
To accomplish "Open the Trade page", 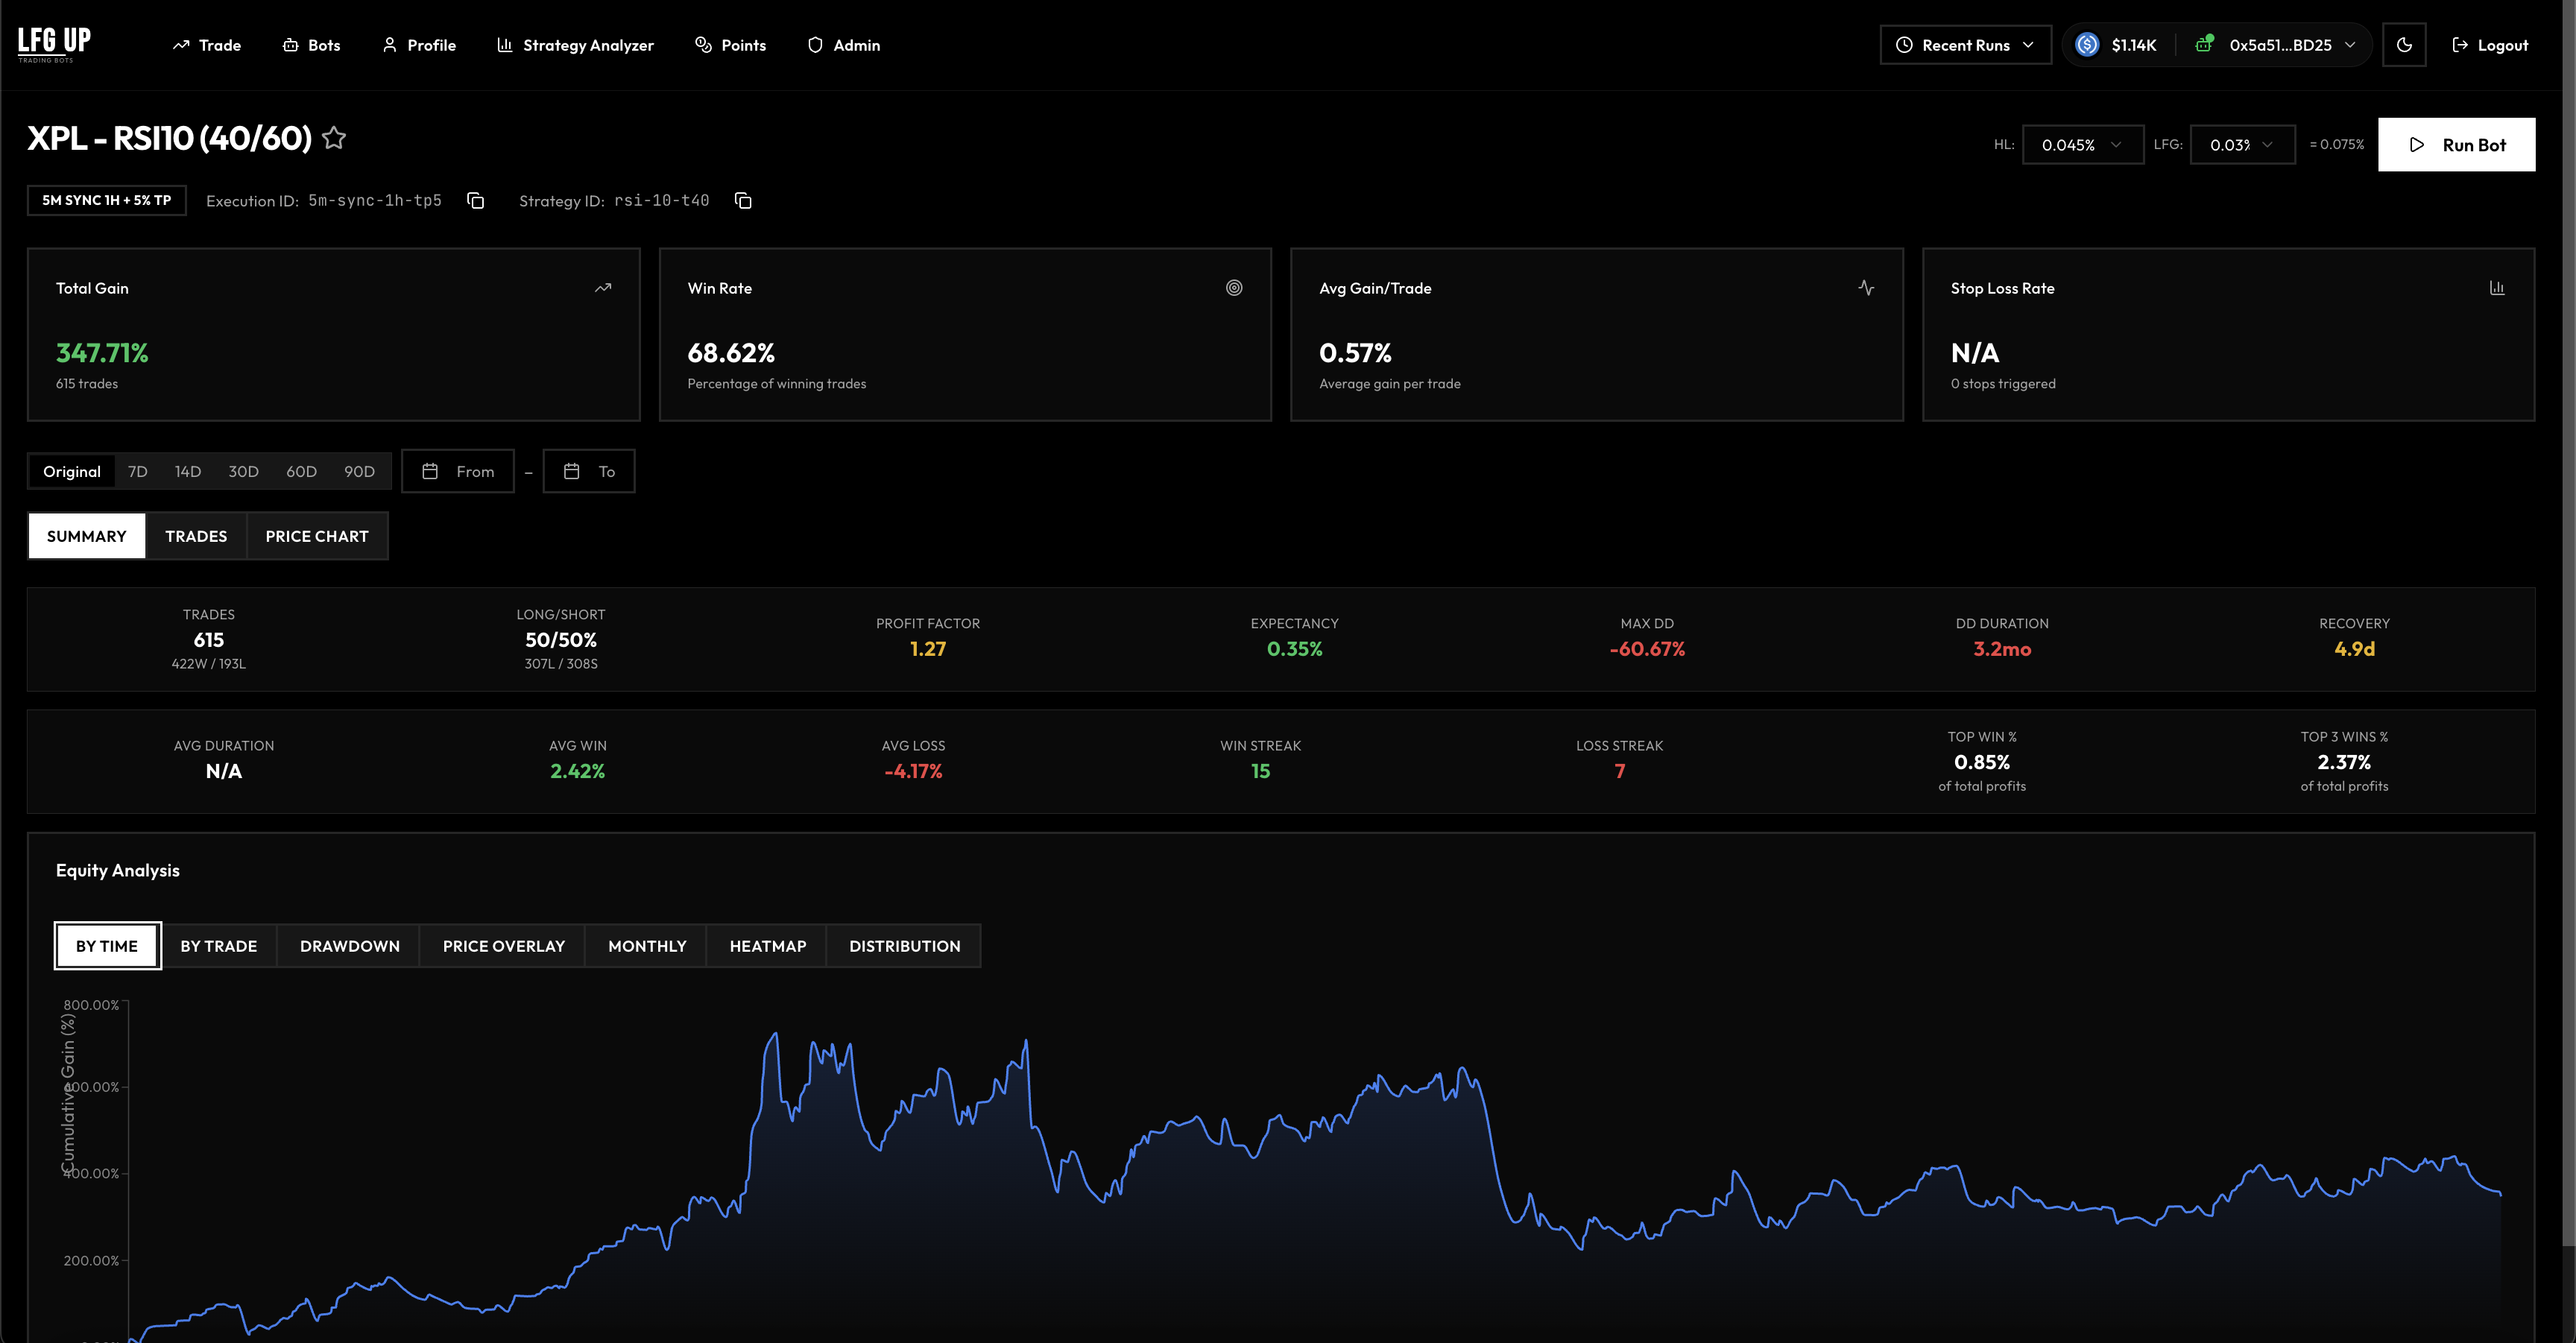I will (207, 45).
